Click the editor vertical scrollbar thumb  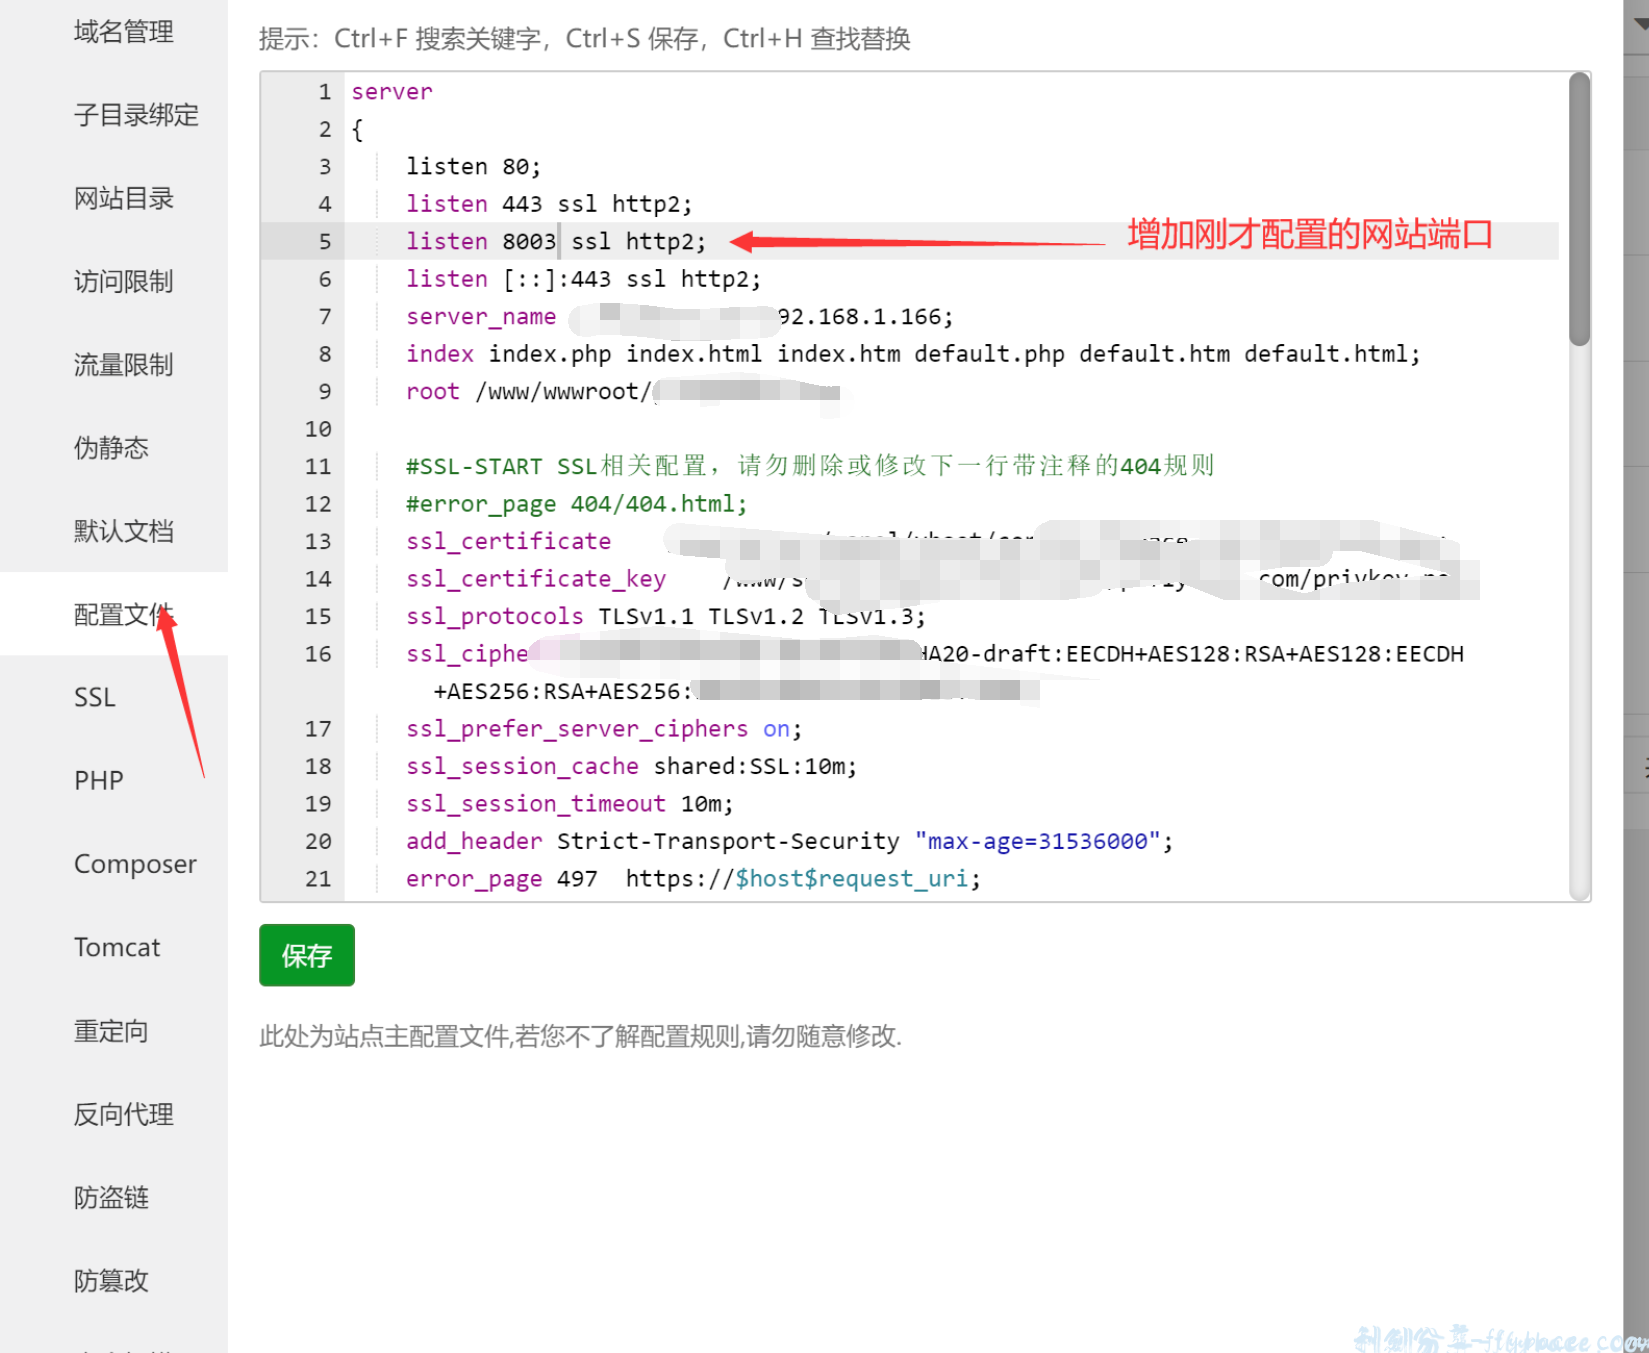tap(1579, 210)
